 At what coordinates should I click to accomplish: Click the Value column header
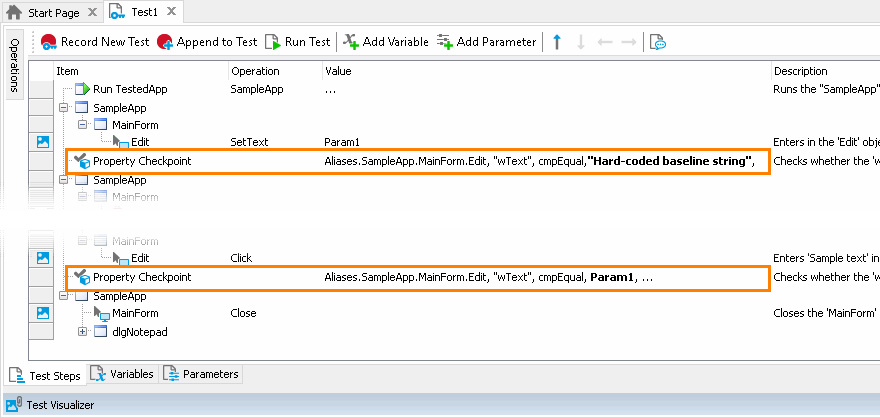click(x=547, y=71)
